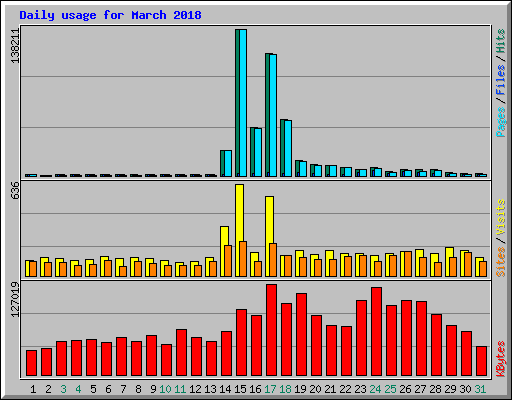Screen dimensions: 512x400
Task: Click the 636 visits axis value
Action: (x=15, y=191)
